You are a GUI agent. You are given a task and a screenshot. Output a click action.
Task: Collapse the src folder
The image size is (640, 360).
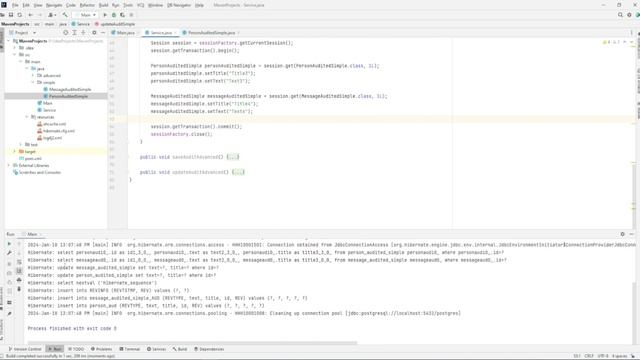coord(15,55)
